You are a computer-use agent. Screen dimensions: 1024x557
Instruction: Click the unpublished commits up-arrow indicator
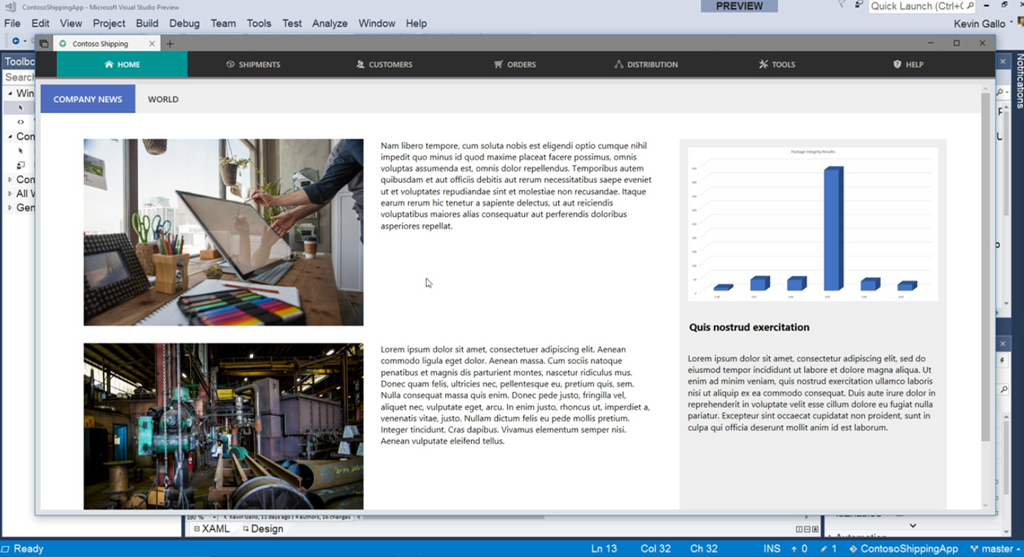pyautogui.click(x=799, y=549)
